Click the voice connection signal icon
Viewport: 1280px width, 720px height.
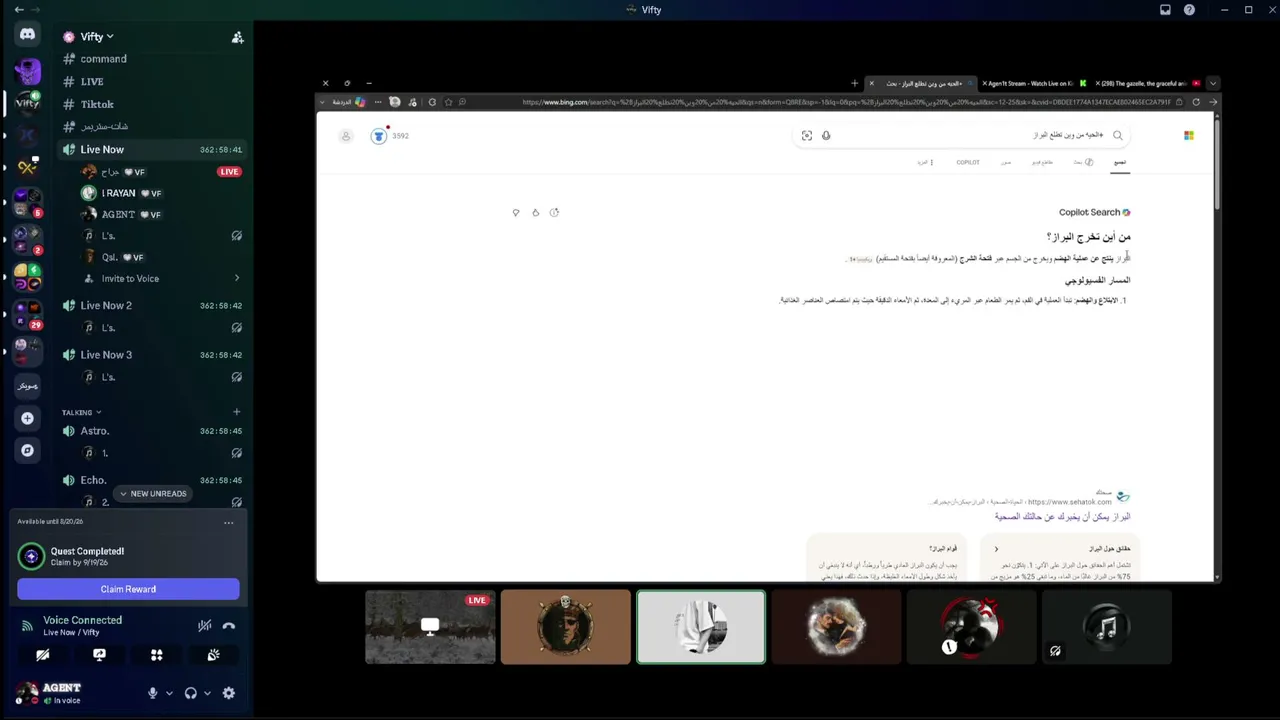click(27, 626)
